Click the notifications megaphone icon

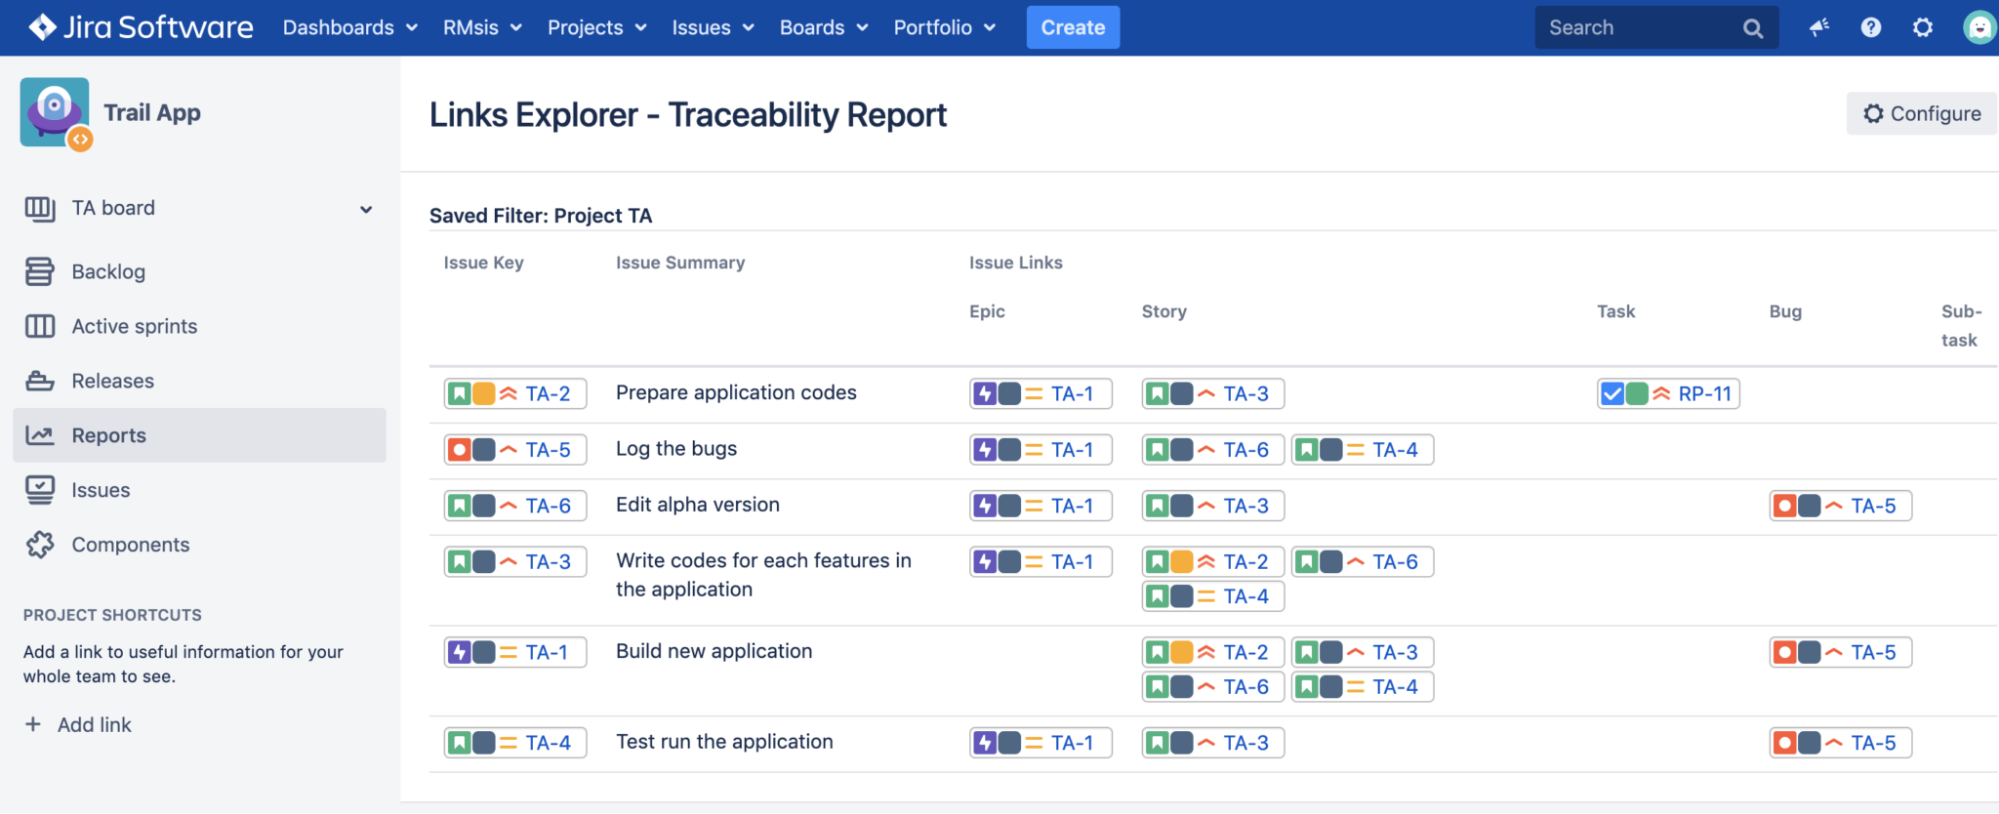(1819, 28)
